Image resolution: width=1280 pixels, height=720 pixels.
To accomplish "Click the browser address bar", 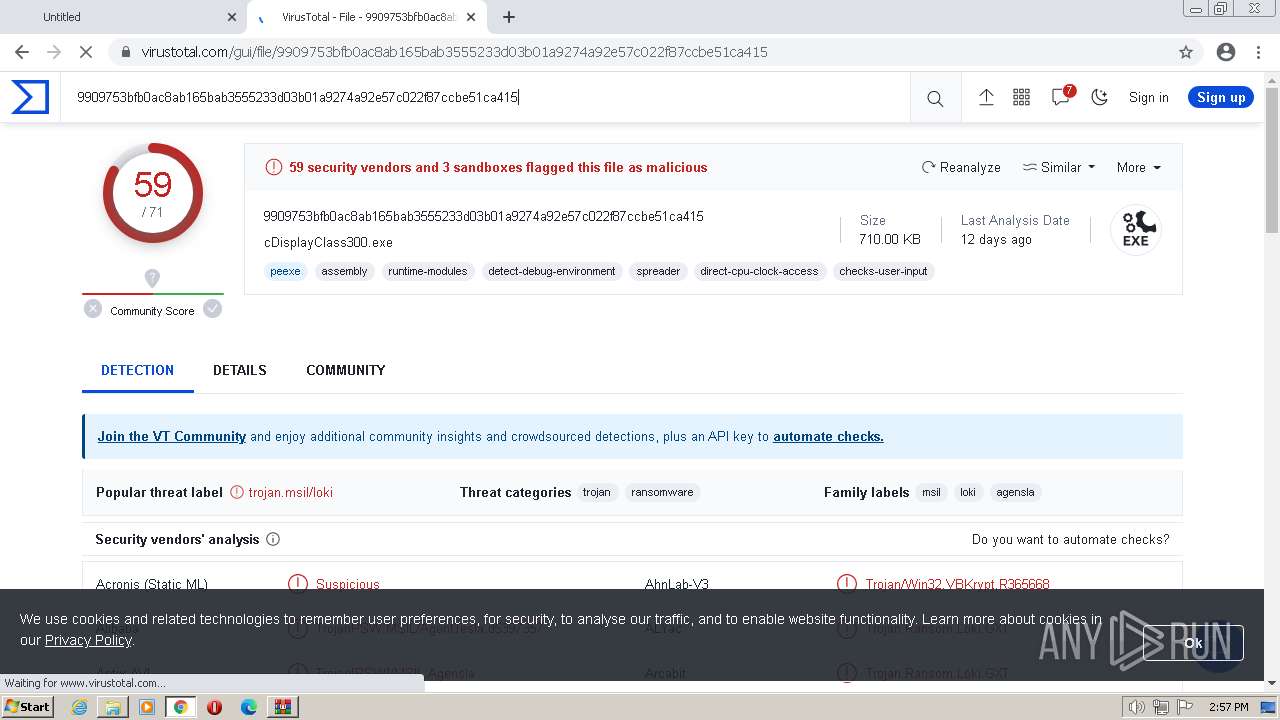I will (640, 52).
